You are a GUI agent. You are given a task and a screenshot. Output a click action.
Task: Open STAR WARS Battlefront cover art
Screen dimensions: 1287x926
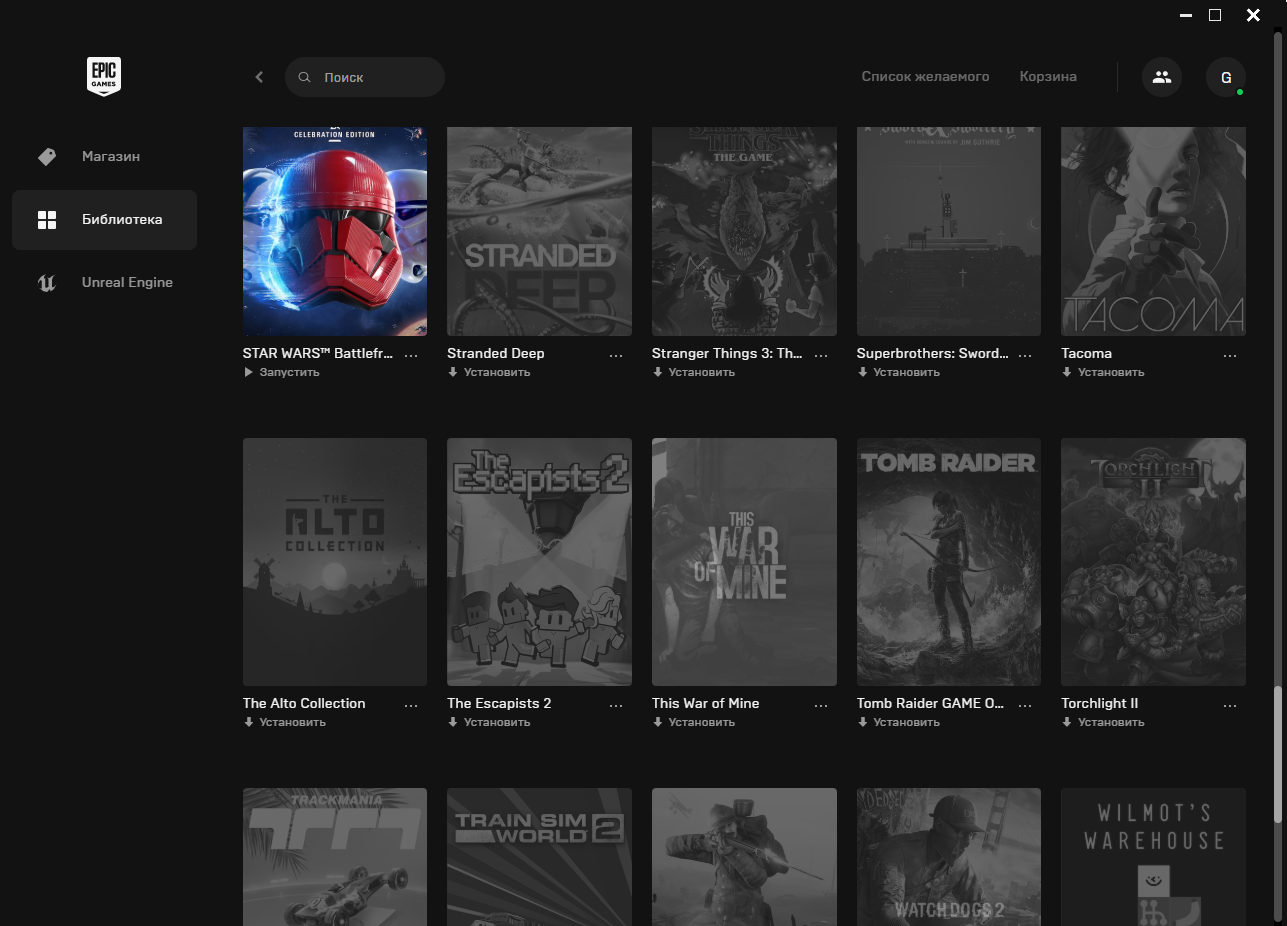point(335,231)
